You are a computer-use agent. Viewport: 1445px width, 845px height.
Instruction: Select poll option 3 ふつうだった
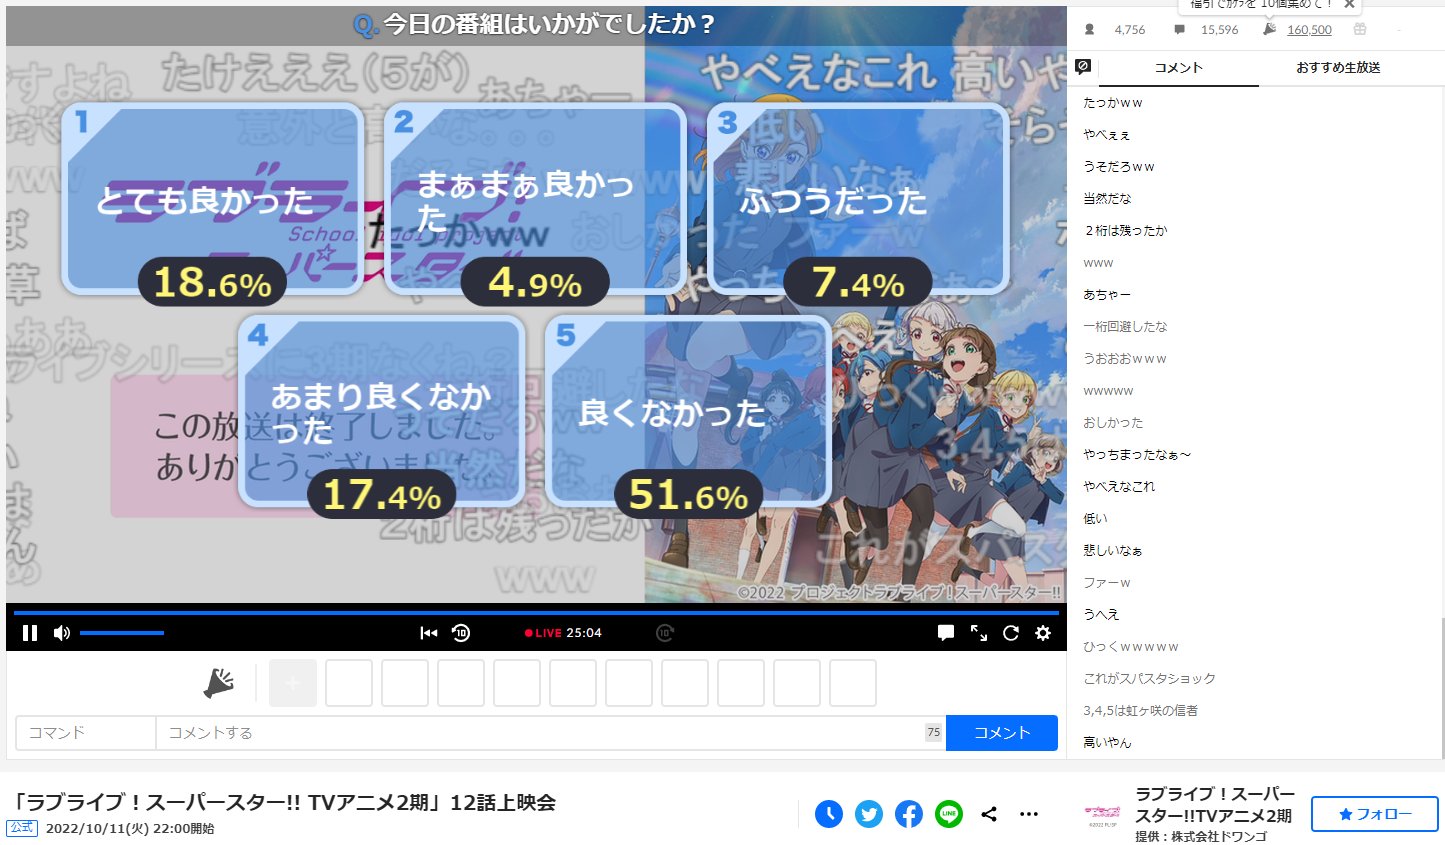858,200
